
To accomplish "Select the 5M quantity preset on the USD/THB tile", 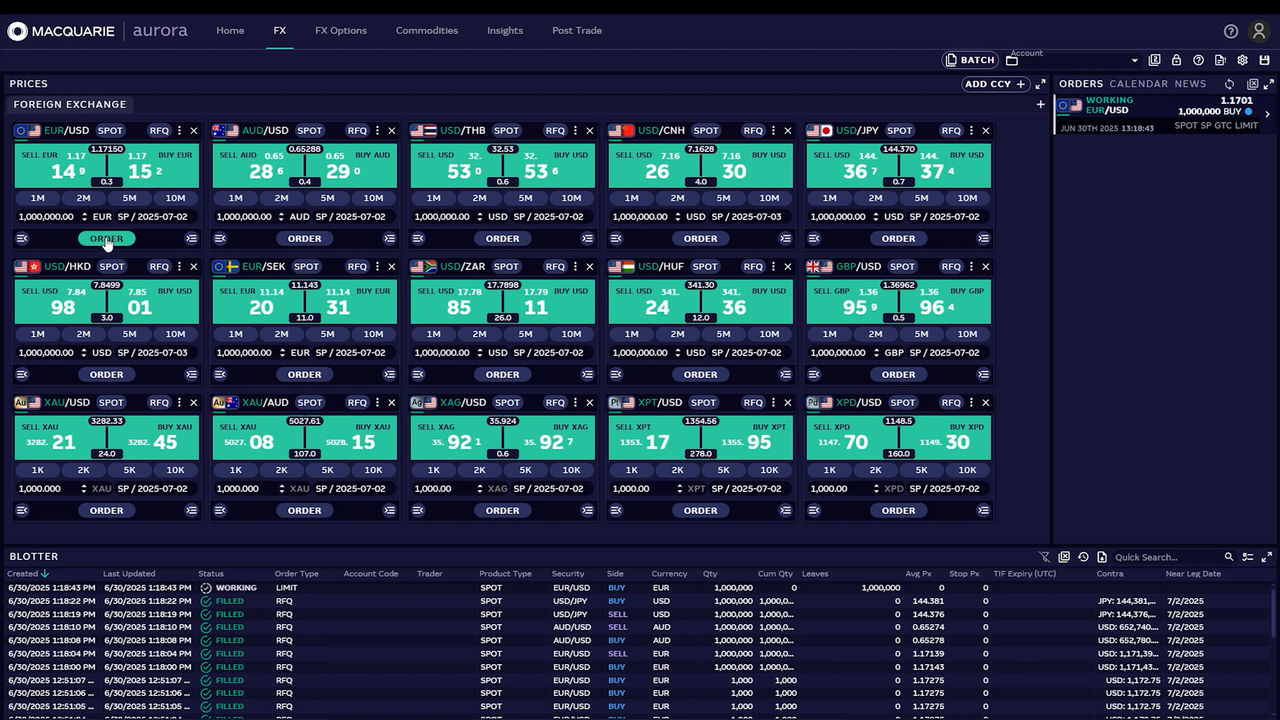I will click(x=525, y=198).
